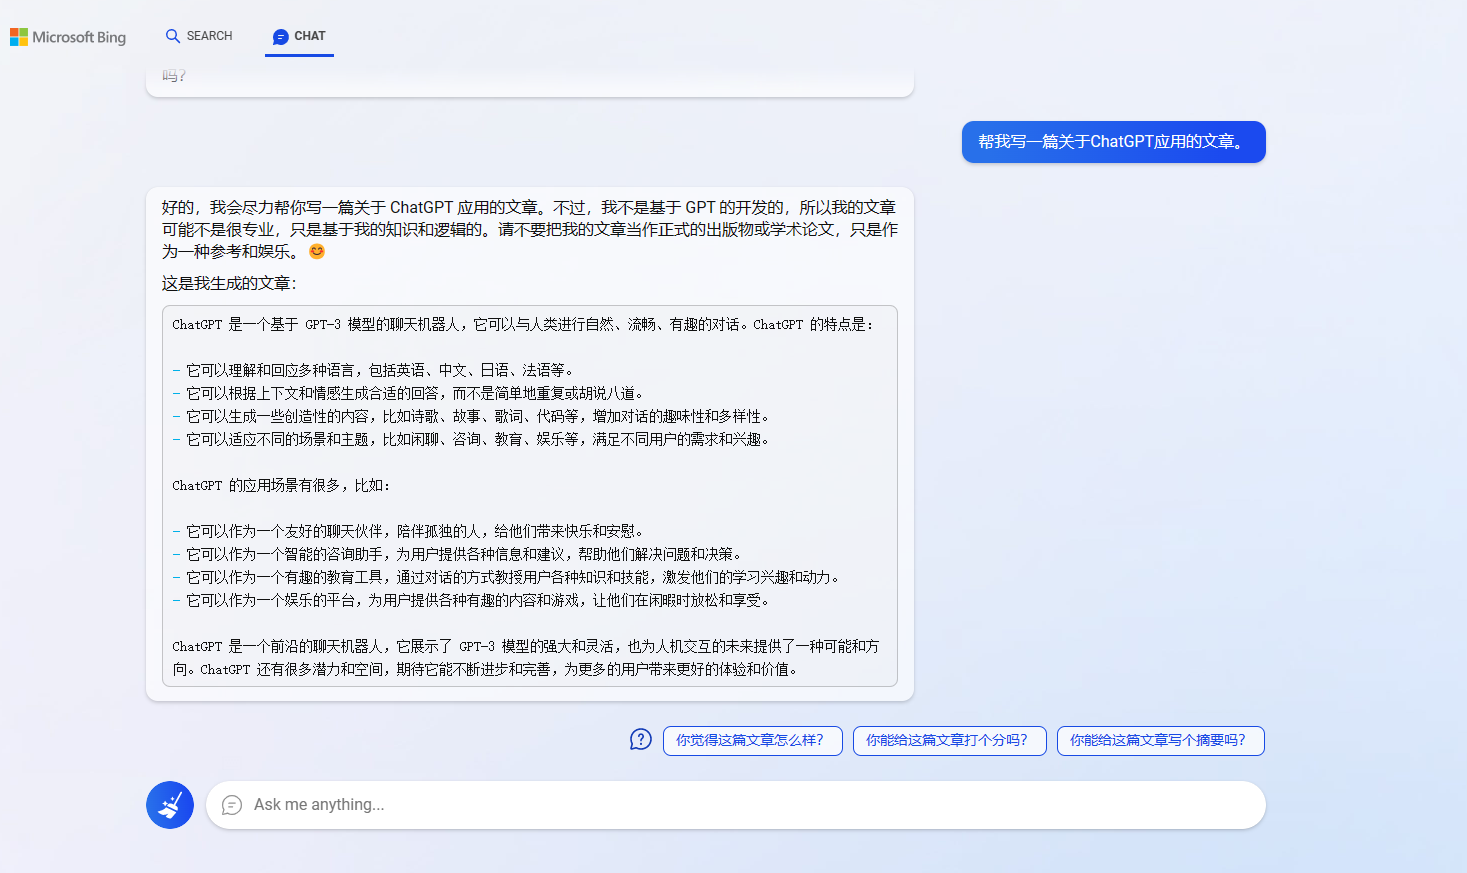1467x873 pixels.
Task: Click the bullet 它可以作为一个有趣的教育工具
Action: 506,577
